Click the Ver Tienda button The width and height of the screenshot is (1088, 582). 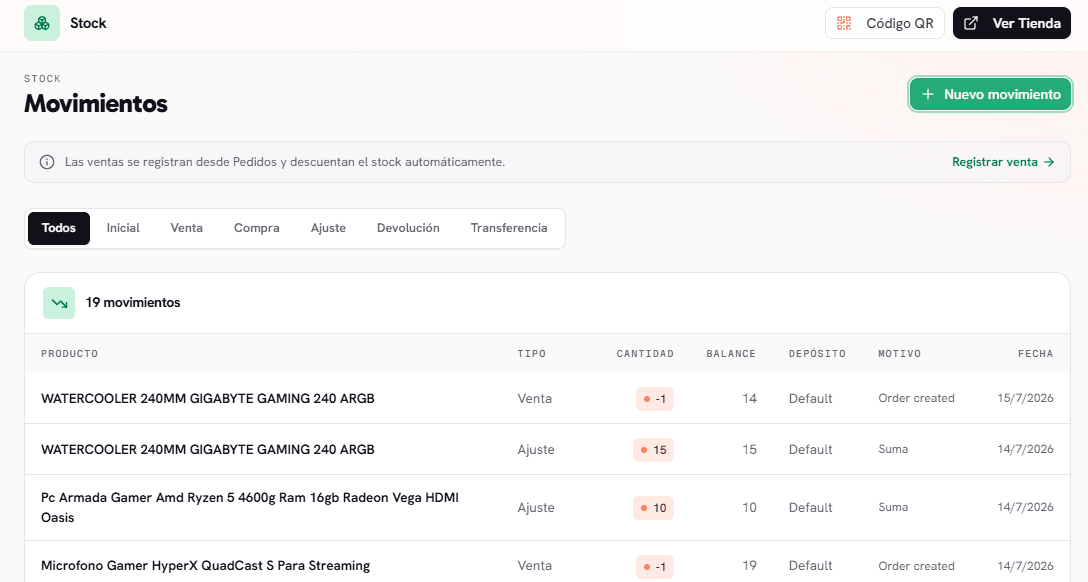pyautogui.click(x=1012, y=23)
